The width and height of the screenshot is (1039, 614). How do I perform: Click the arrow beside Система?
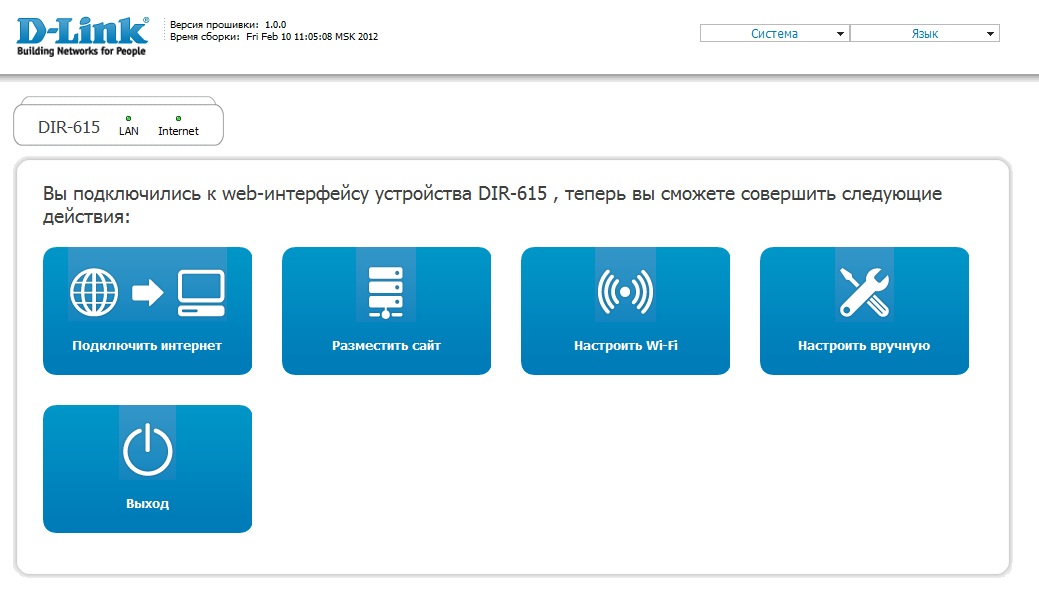click(840, 35)
